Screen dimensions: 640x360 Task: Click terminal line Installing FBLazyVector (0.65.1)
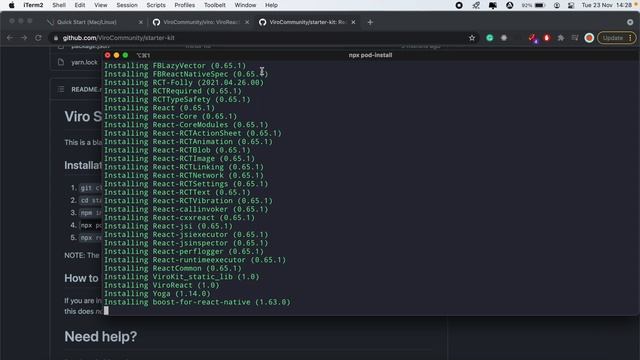[x=175, y=65]
